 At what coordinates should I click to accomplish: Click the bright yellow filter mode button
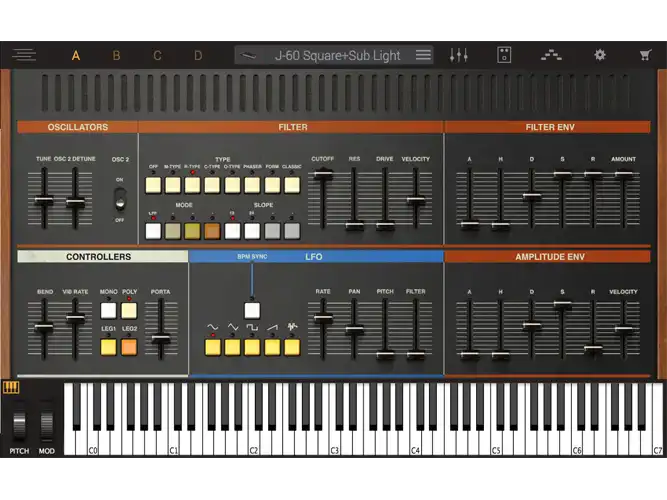point(192,231)
